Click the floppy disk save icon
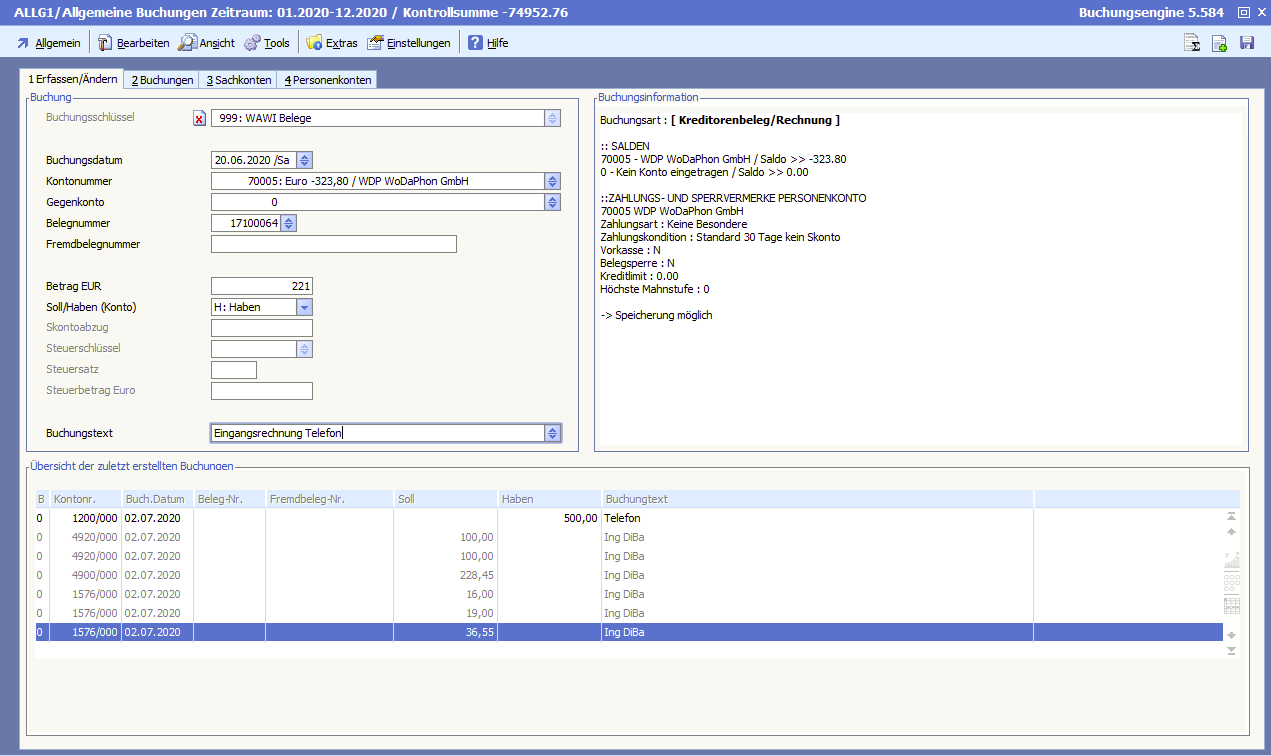This screenshot has height=756, width=1271. point(1247,43)
